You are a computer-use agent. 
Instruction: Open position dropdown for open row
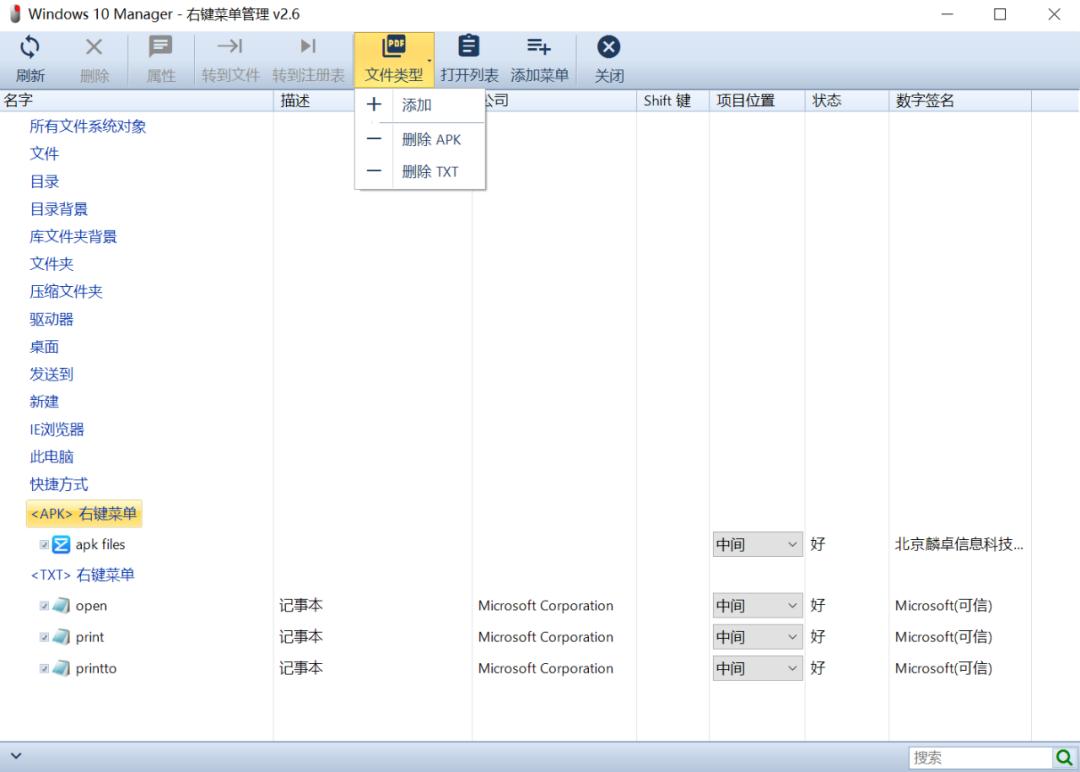click(x=758, y=606)
